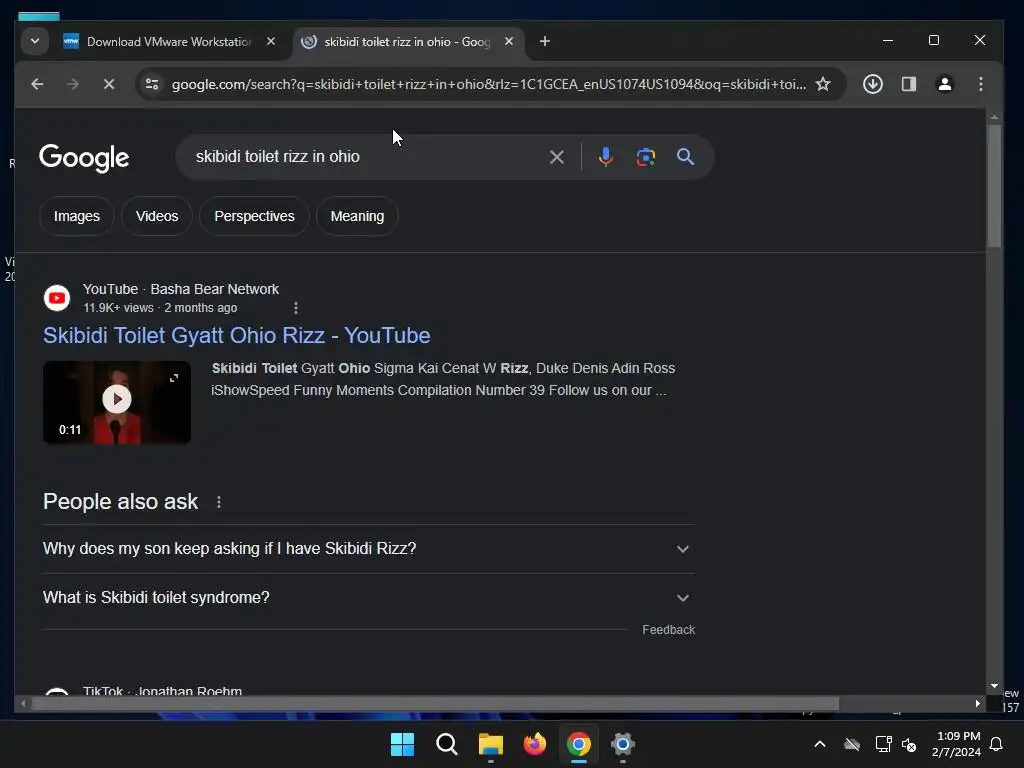This screenshot has width=1024, height=768.
Task: Click the scroll down arrow
Action: click(994, 686)
